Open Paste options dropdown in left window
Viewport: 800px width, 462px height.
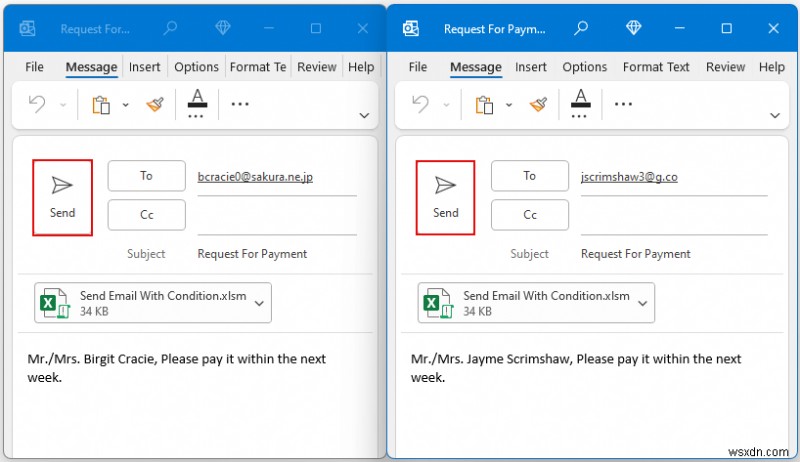click(x=126, y=104)
